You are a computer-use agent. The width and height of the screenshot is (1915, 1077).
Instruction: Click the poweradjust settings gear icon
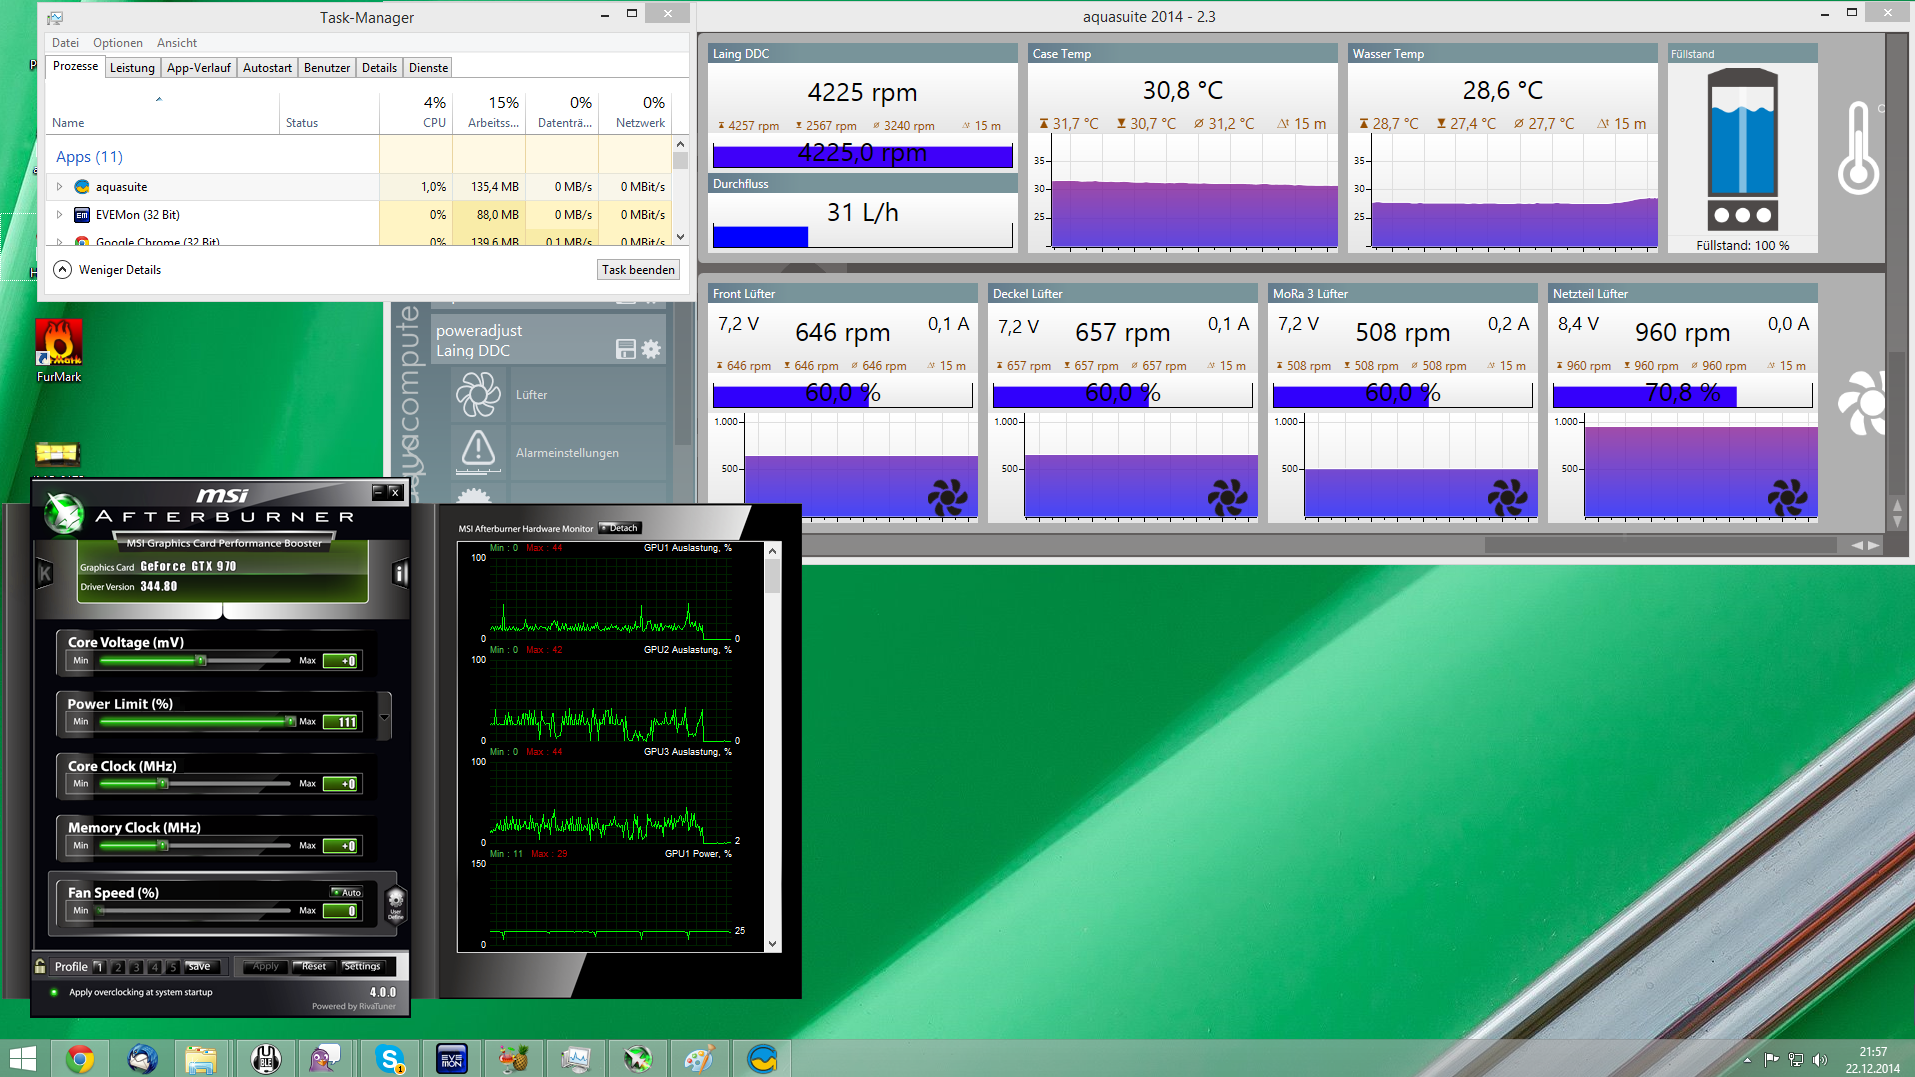[651, 349]
